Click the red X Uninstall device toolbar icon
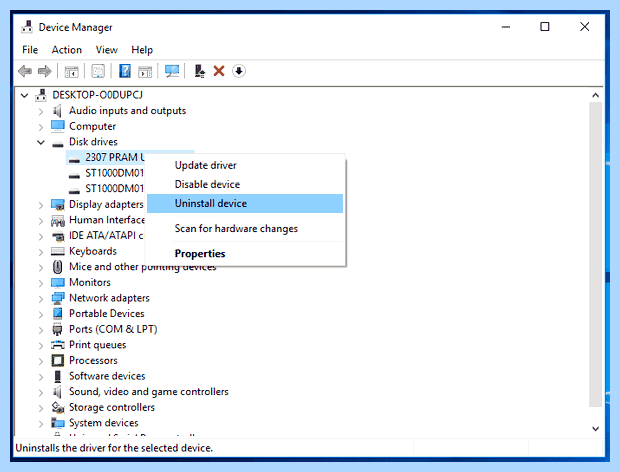Image resolution: width=620 pixels, height=472 pixels. pyautogui.click(x=219, y=71)
